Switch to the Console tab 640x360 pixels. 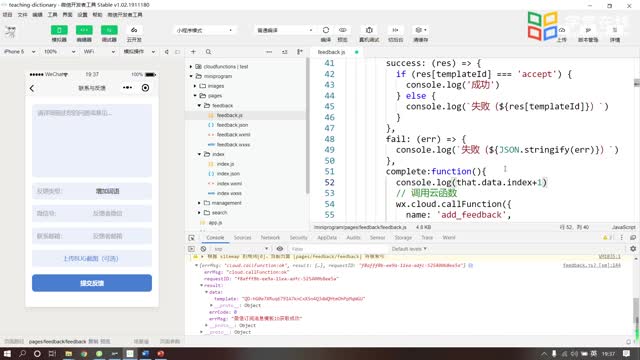pyautogui.click(x=215, y=238)
